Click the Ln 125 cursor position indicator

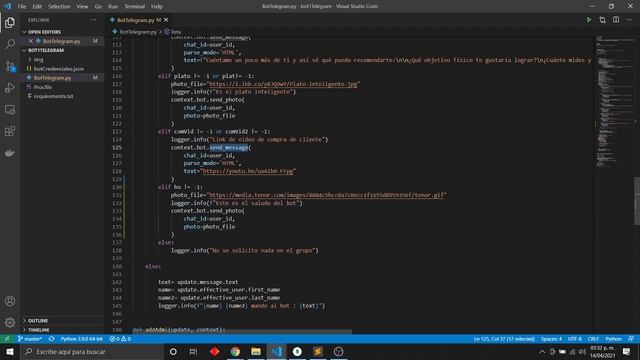pos(504,339)
